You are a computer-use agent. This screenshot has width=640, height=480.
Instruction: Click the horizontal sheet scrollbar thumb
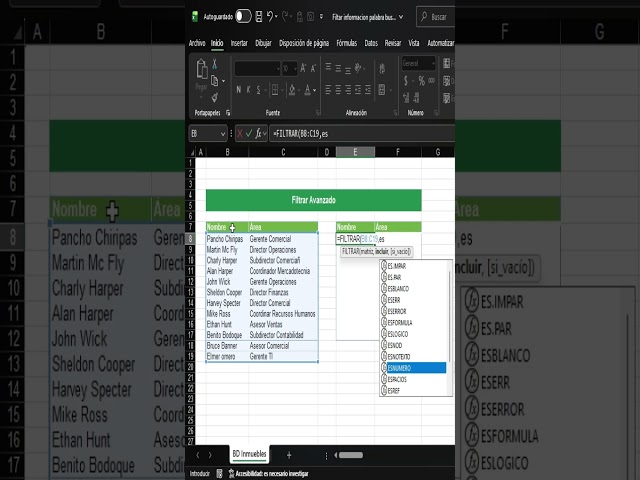[x=351, y=455]
